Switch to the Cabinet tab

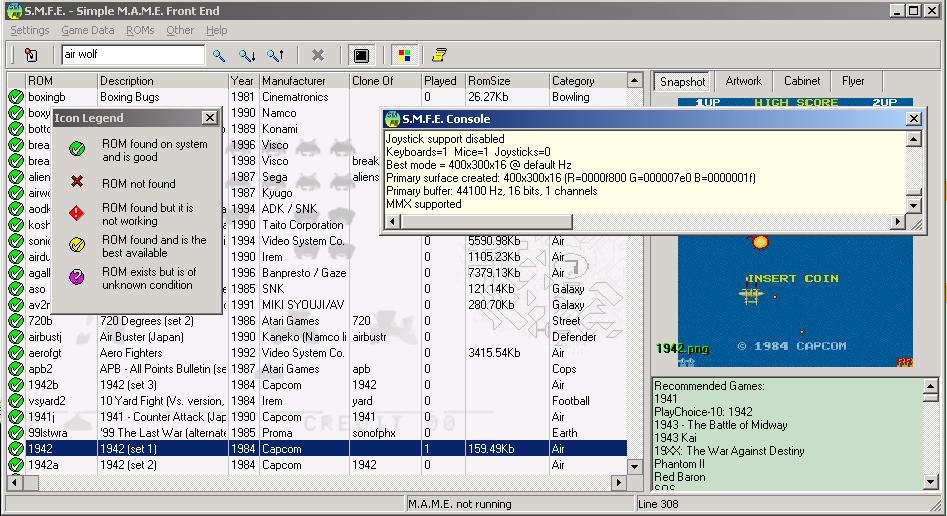pyautogui.click(x=802, y=81)
